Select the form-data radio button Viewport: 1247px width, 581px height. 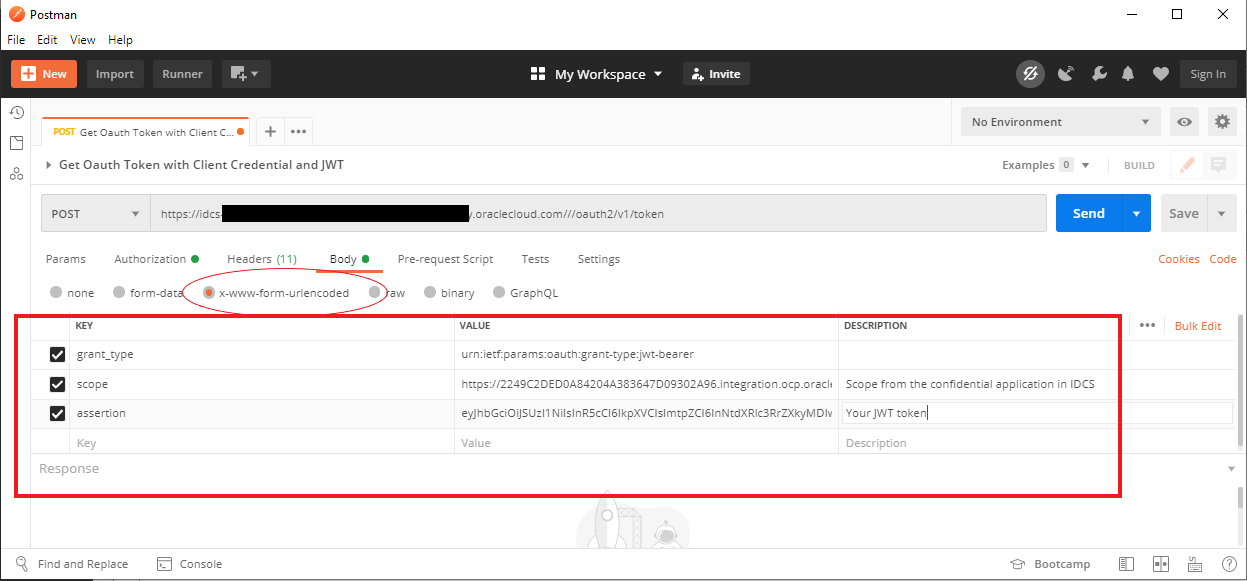point(119,293)
